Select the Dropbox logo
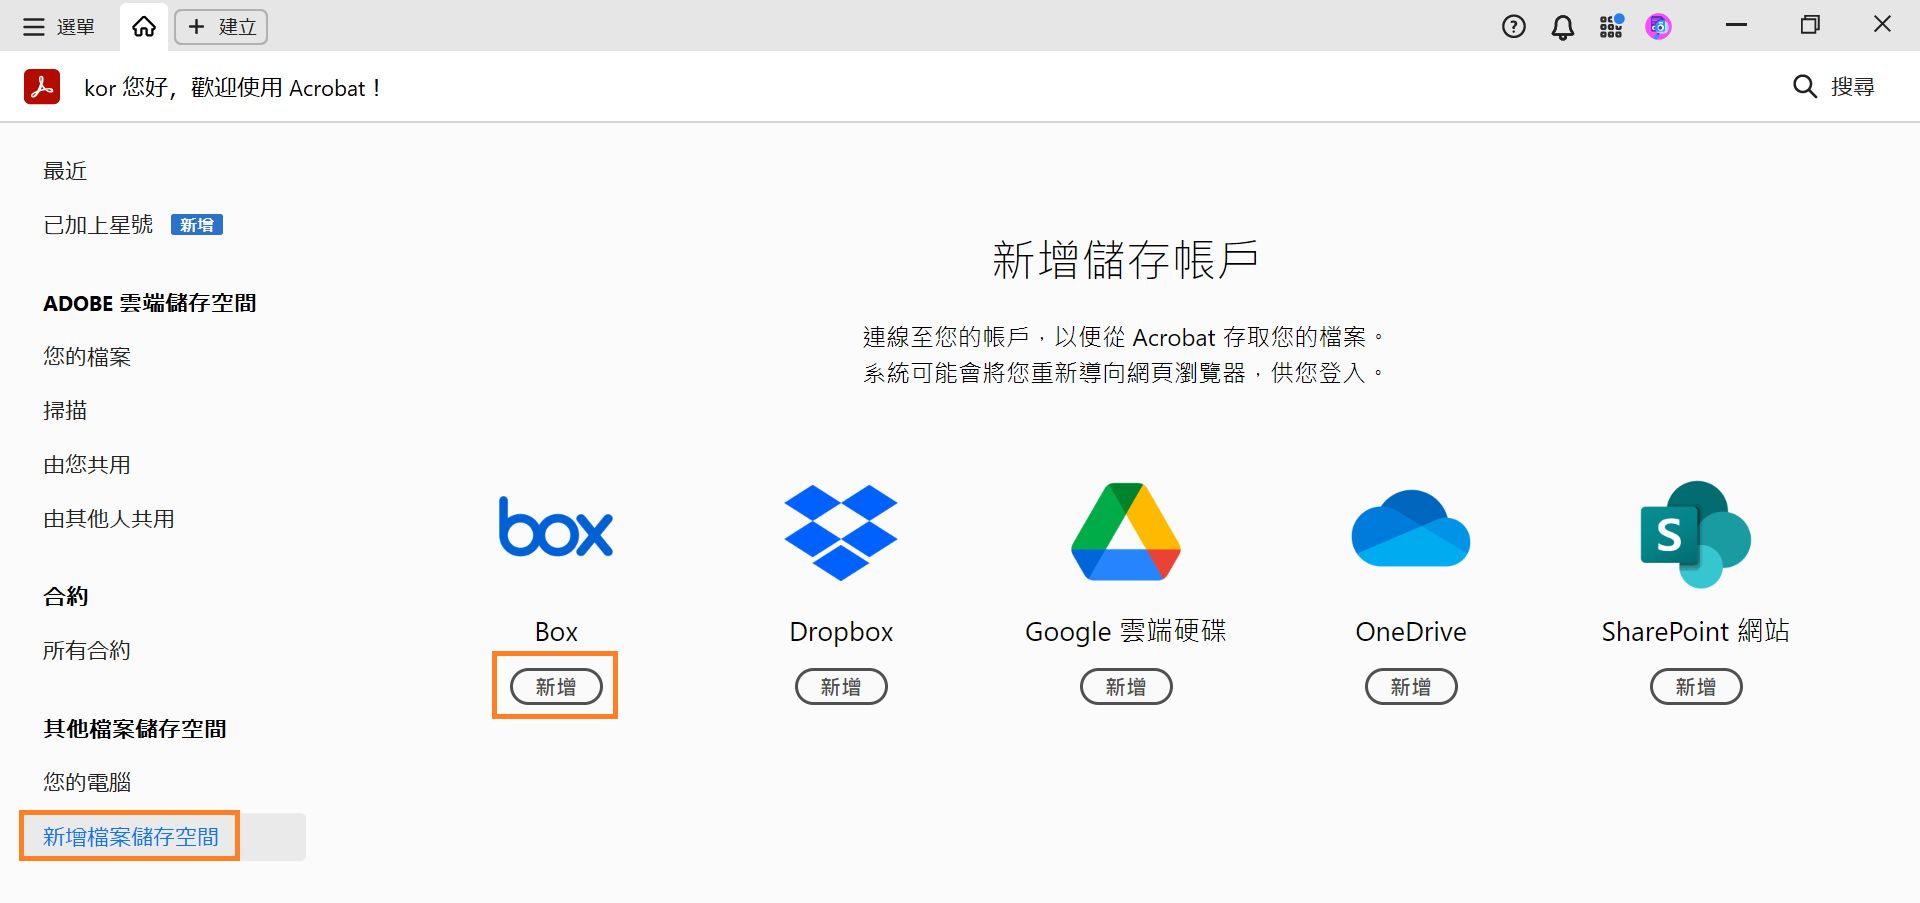 coord(840,531)
